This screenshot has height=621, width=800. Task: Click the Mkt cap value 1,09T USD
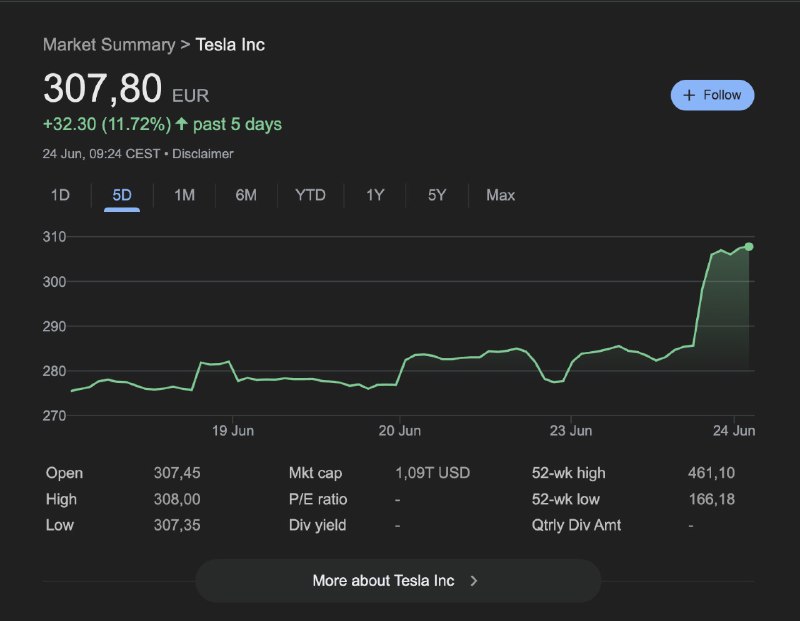click(433, 473)
